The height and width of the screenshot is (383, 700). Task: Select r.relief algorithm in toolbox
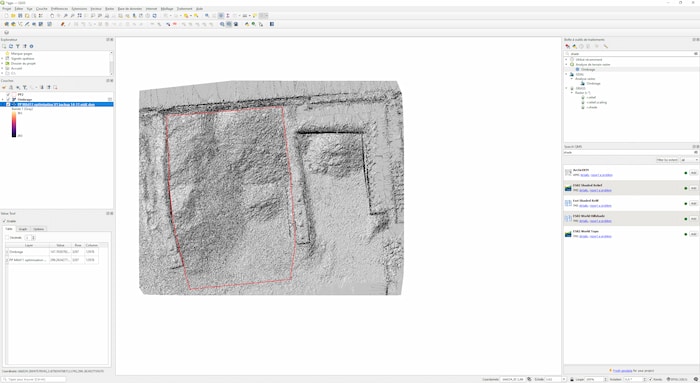tap(591, 97)
